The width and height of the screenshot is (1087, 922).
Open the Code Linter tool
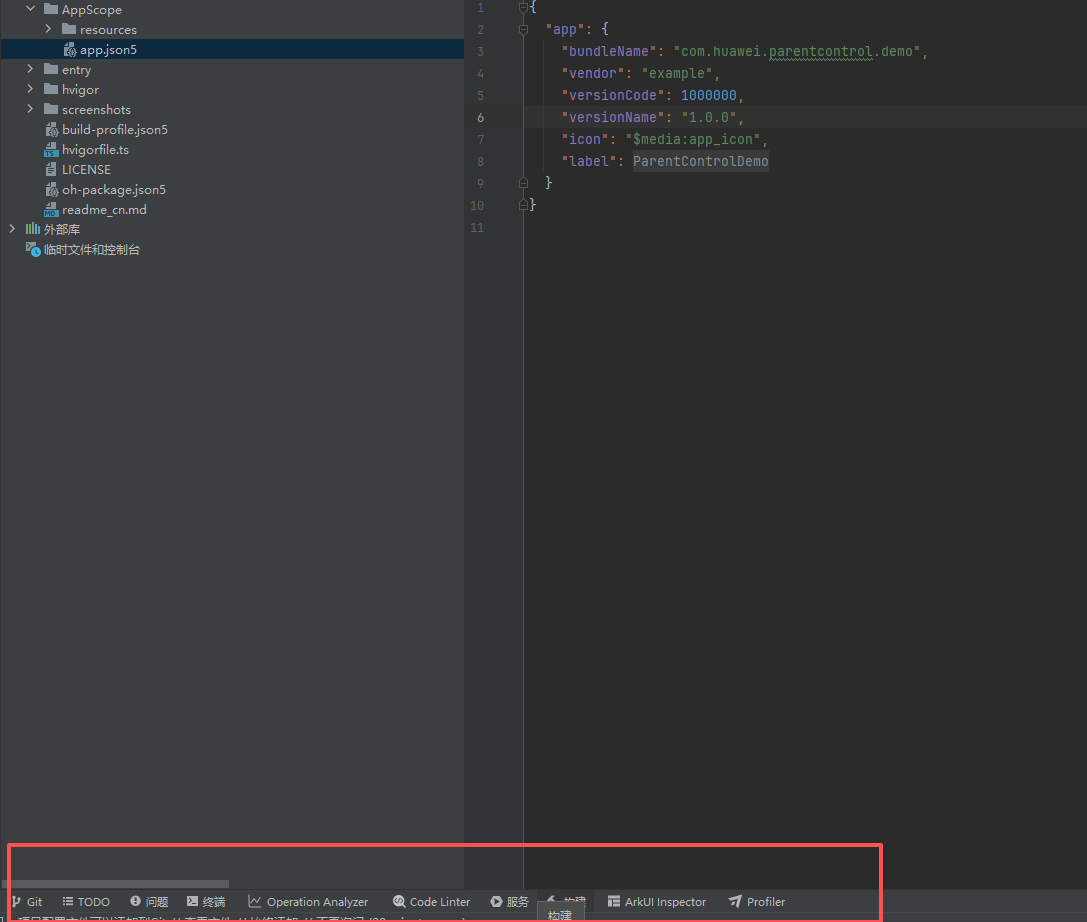pos(431,902)
